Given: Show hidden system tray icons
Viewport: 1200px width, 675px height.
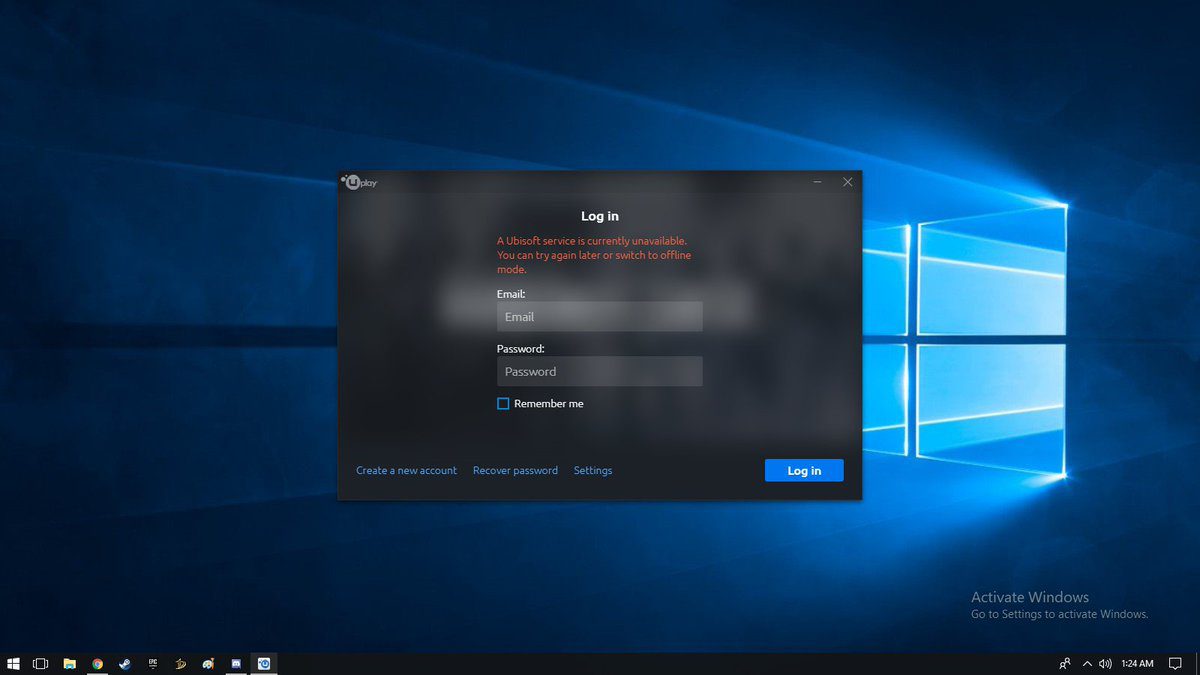Looking at the screenshot, I should click(1087, 663).
